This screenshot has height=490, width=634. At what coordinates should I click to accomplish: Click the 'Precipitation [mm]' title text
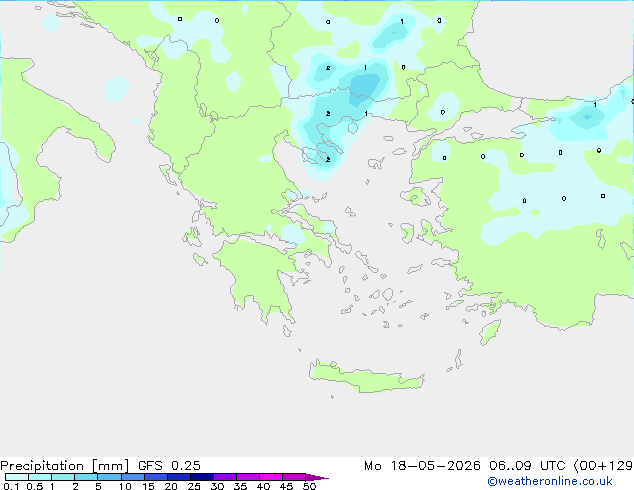point(64,466)
